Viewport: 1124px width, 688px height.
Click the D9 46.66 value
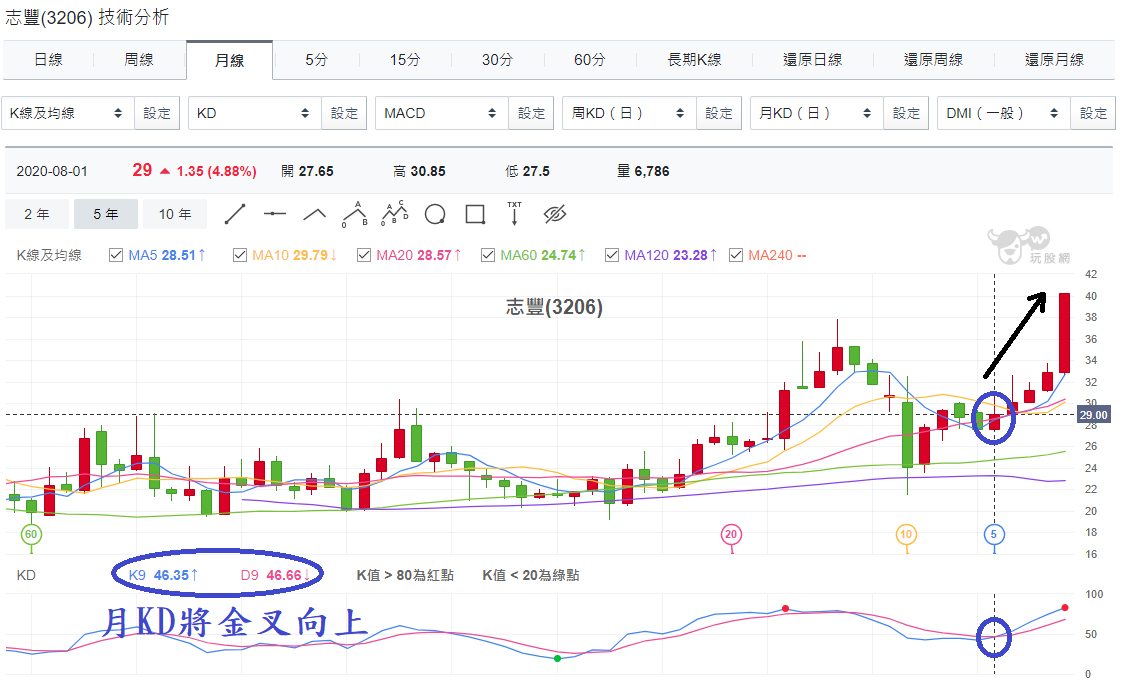[x=276, y=575]
